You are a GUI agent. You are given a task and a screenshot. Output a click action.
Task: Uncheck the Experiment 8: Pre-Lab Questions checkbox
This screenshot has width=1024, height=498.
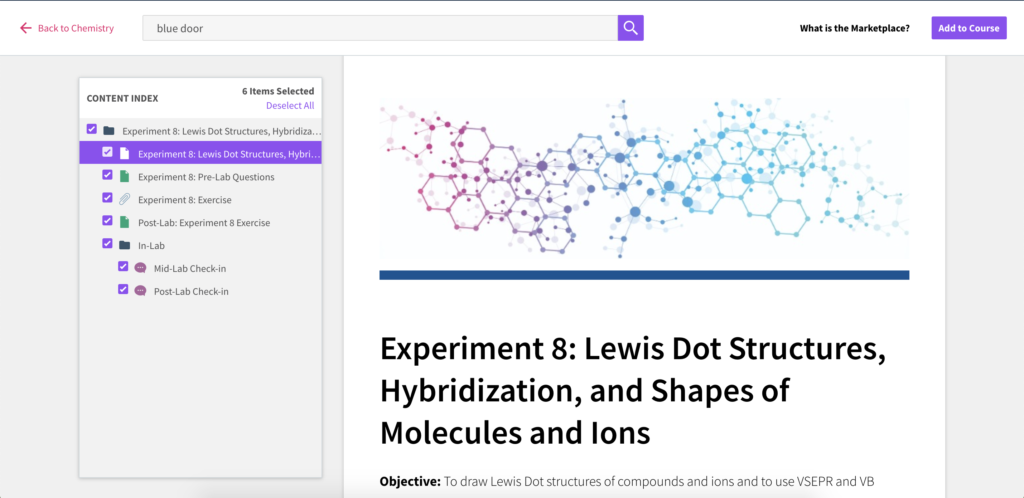click(107, 175)
